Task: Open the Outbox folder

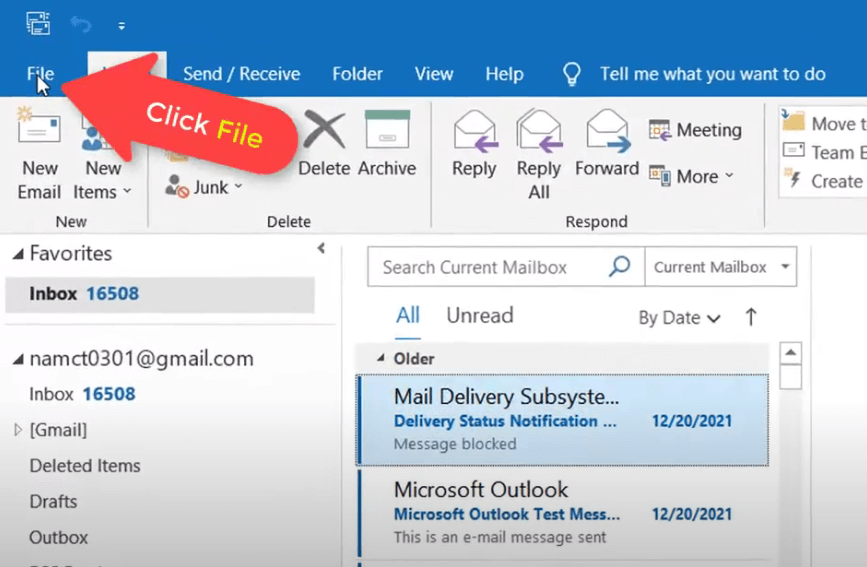Action: pyautogui.click(x=59, y=538)
